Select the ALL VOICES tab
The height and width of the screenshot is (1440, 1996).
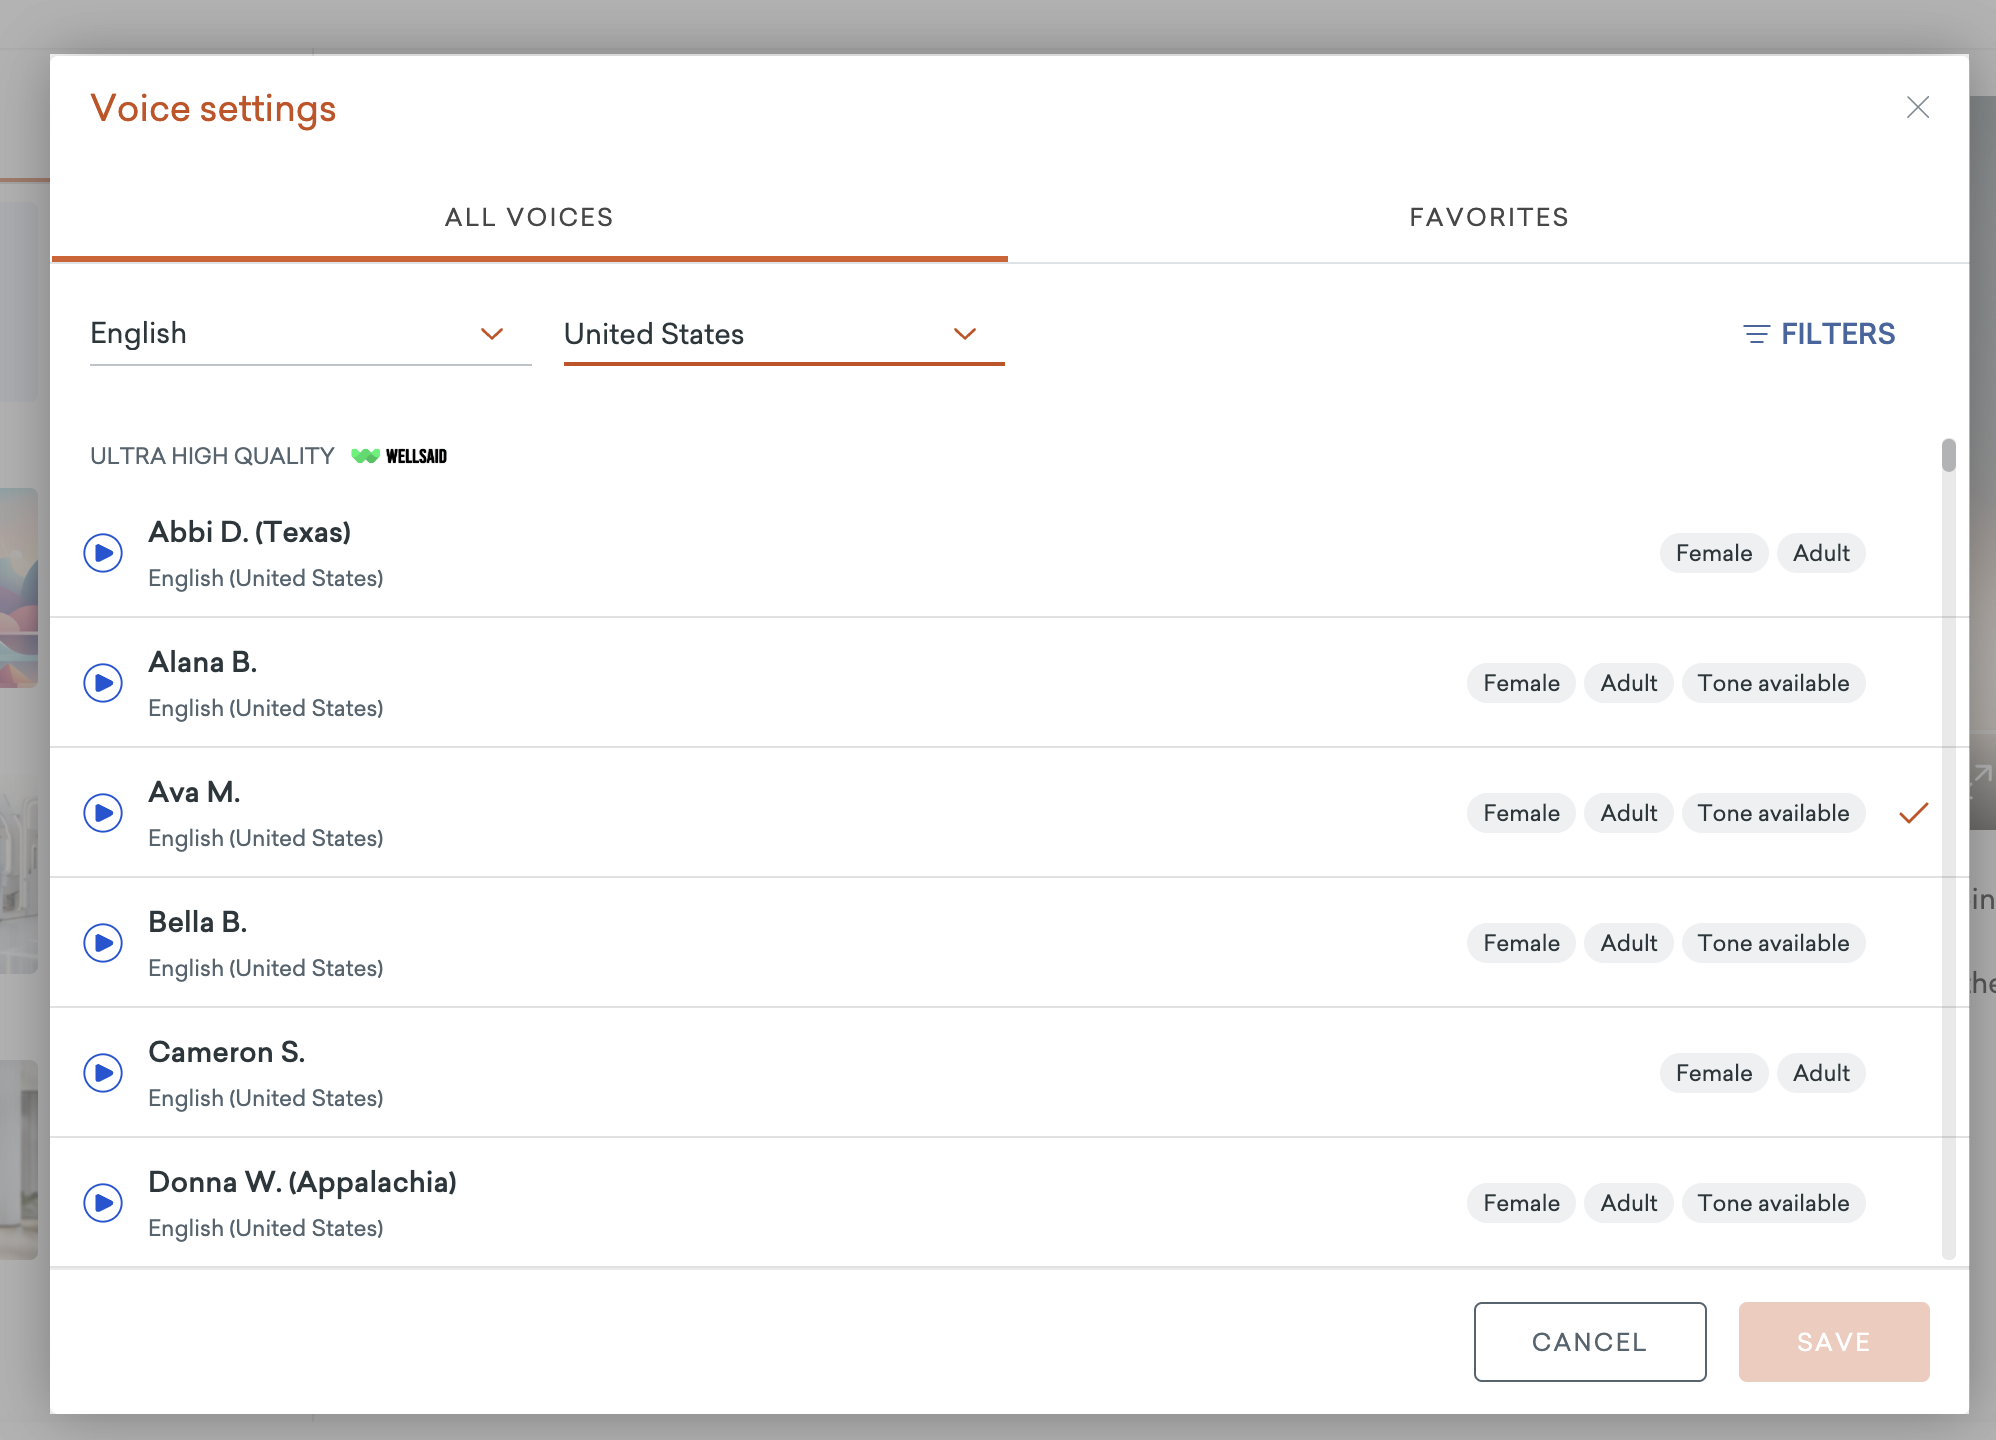[529, 217]
